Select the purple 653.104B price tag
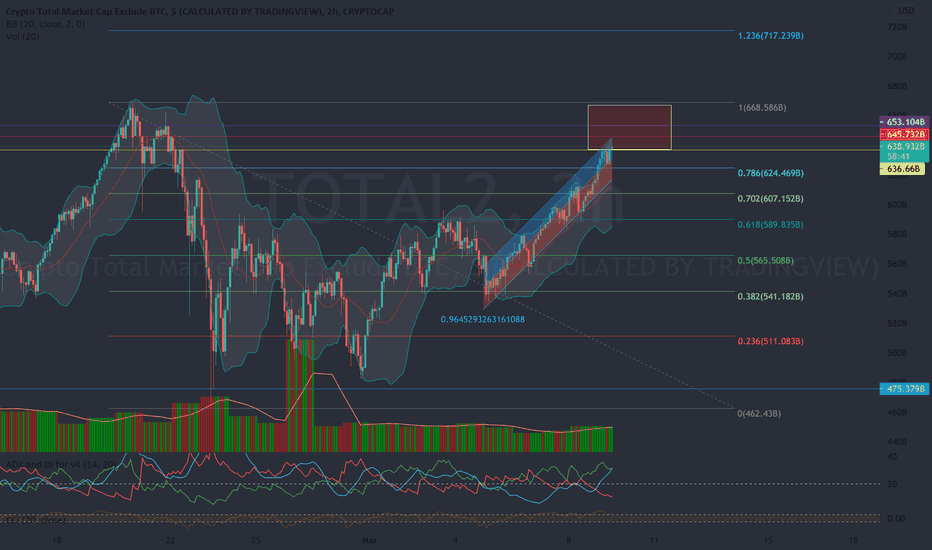932x550 pixels. click(x=904, y=122)
